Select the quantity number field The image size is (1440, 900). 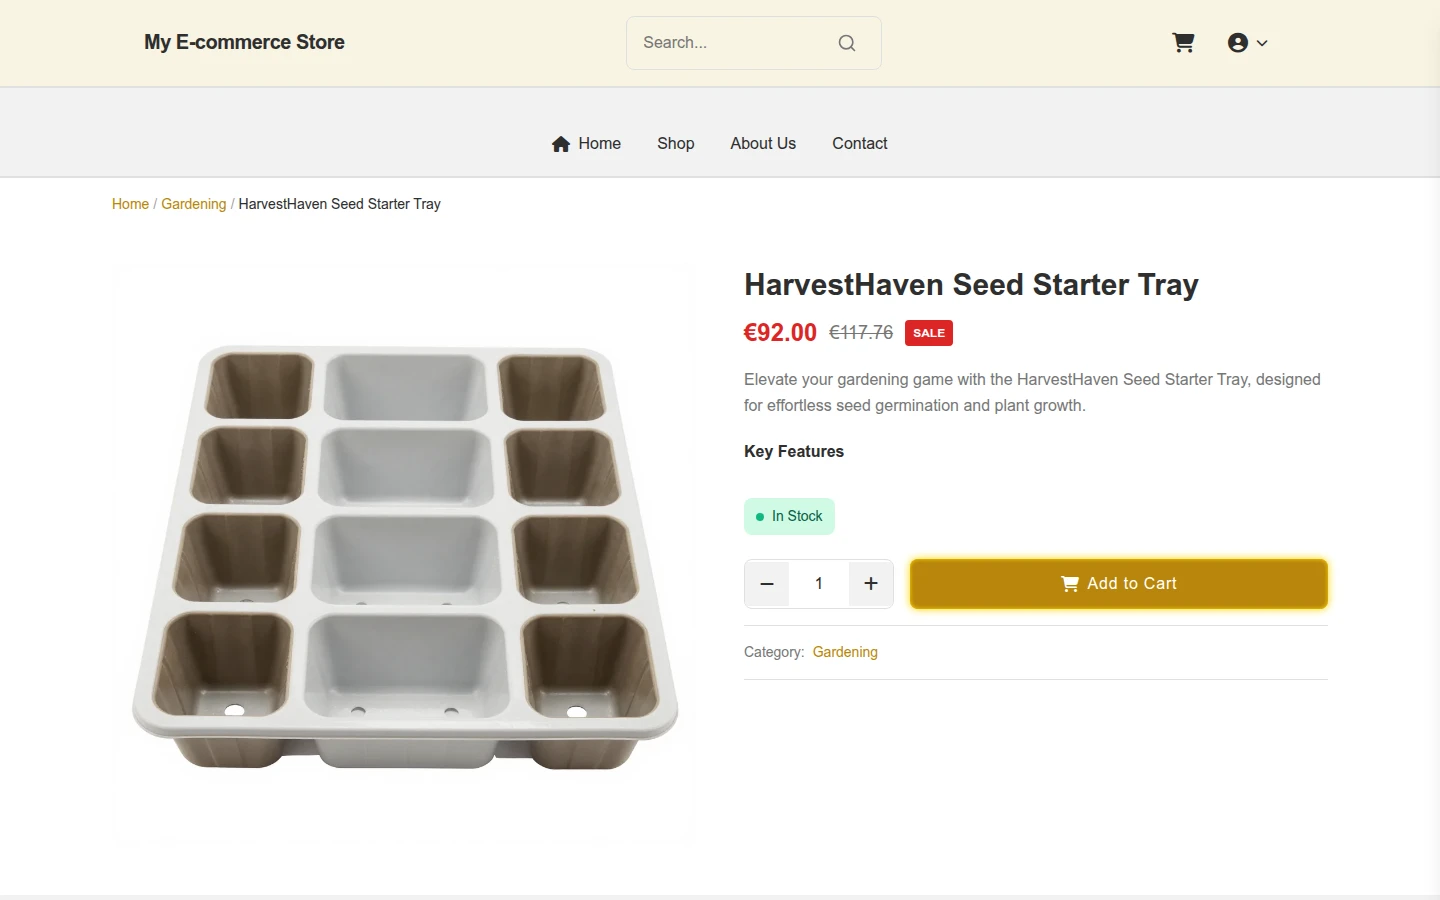coord(819,584)
